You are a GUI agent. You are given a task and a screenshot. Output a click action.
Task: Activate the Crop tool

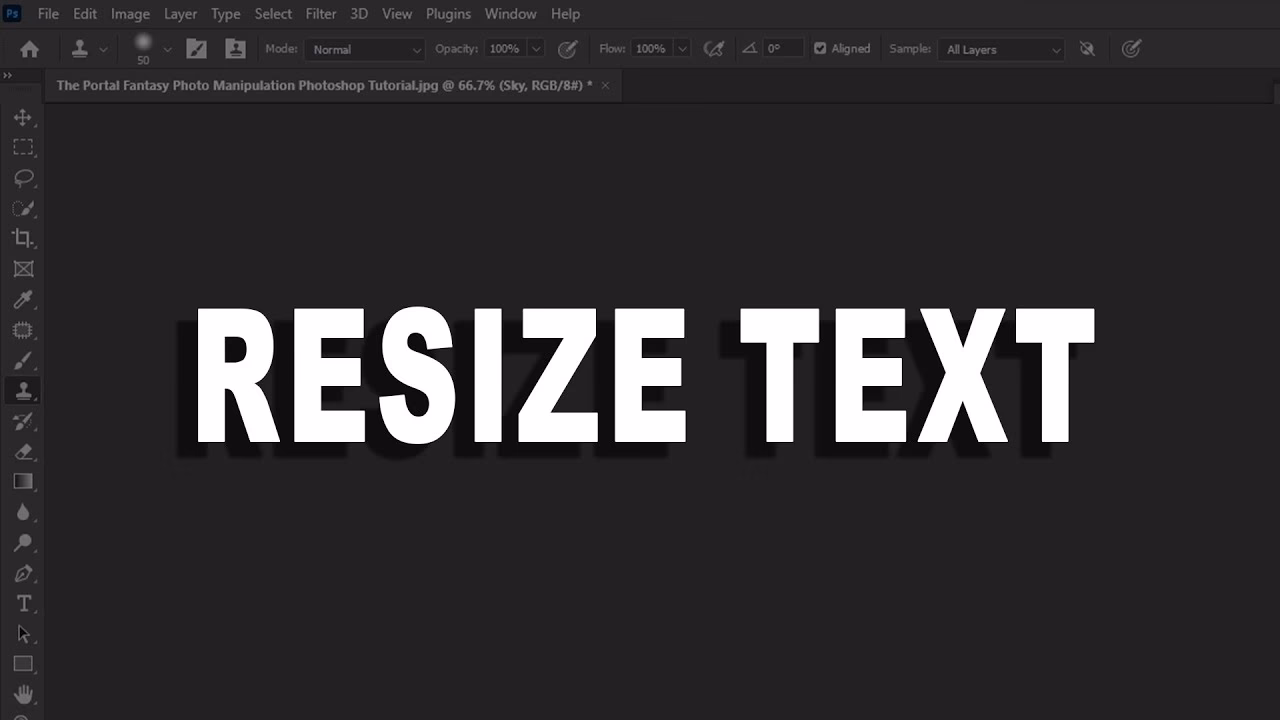coord(24,238)
